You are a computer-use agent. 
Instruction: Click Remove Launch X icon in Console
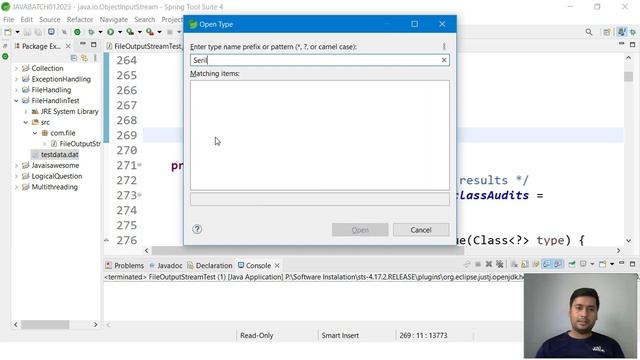pyautogui.click(x=489, y=264)
